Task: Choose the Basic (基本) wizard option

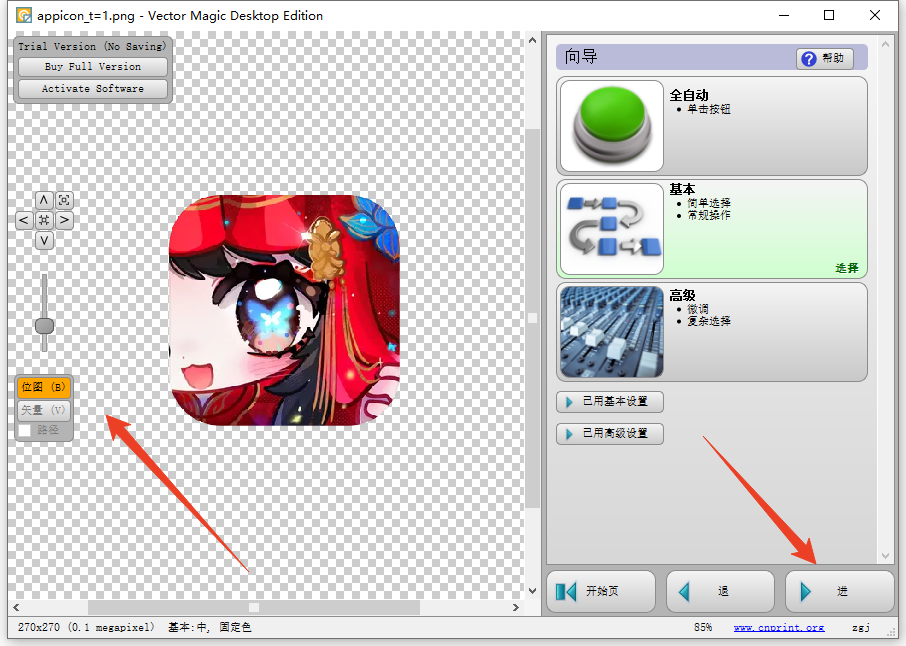Action: pos(711,228)
